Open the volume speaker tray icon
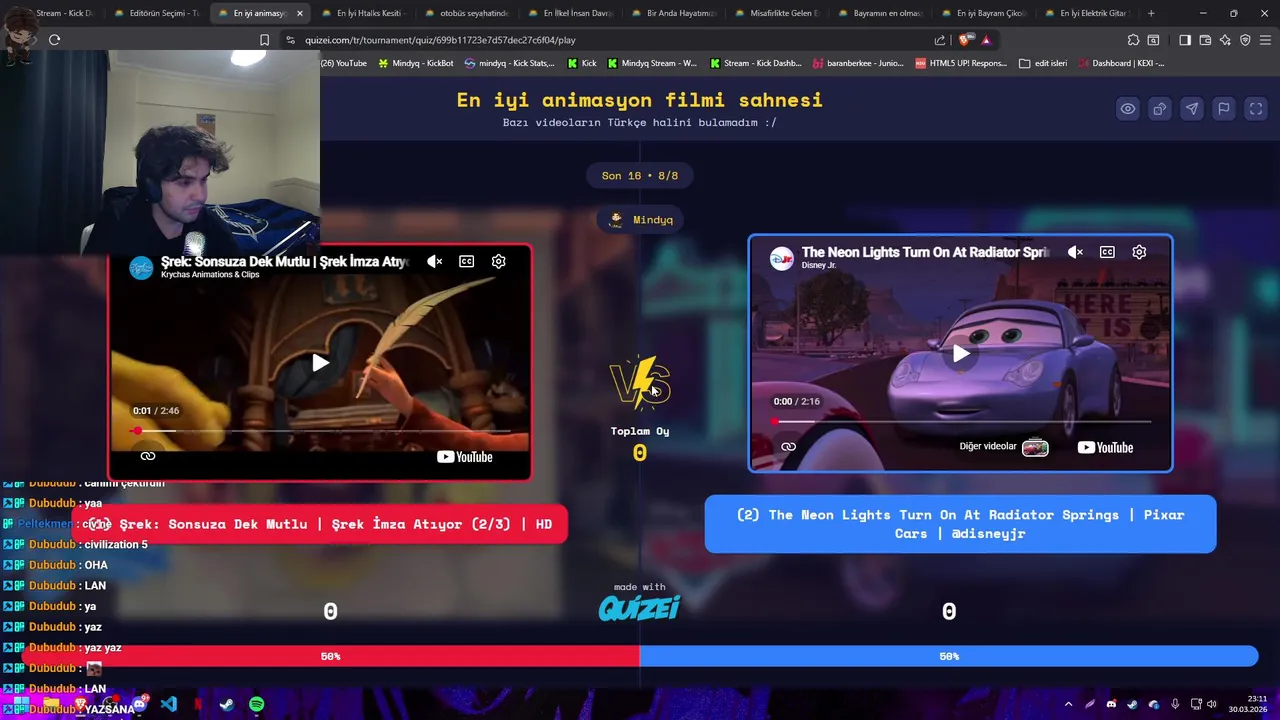Viewport: 1280px width, 720px height. click(1211, 705)
